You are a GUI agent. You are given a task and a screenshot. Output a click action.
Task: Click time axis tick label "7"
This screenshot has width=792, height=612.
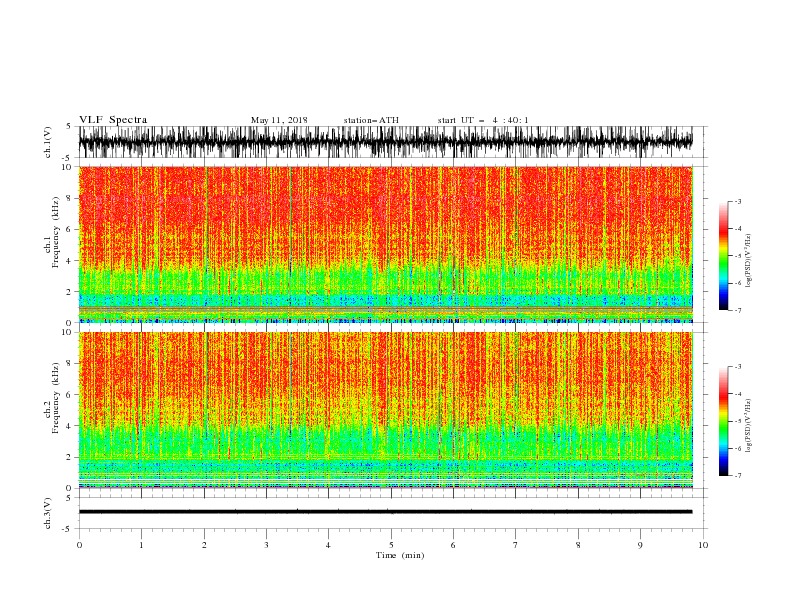tap(515, 545)
